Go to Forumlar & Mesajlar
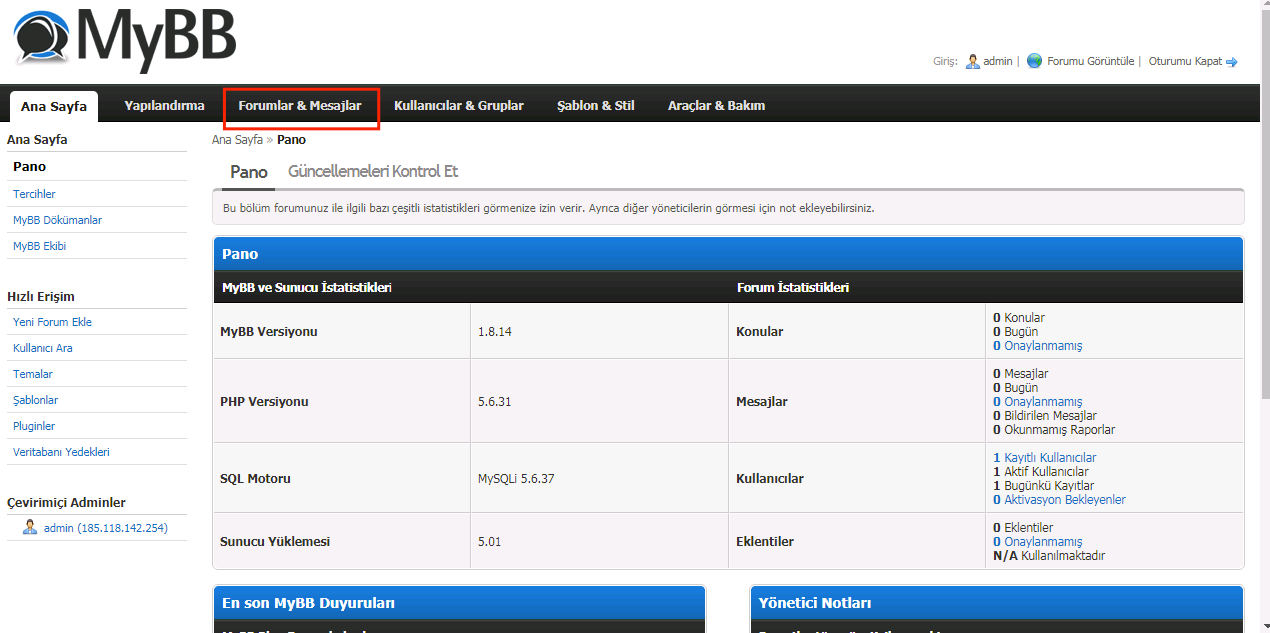The height and width of the screenshot is (633, 1270). pos(300,105)
